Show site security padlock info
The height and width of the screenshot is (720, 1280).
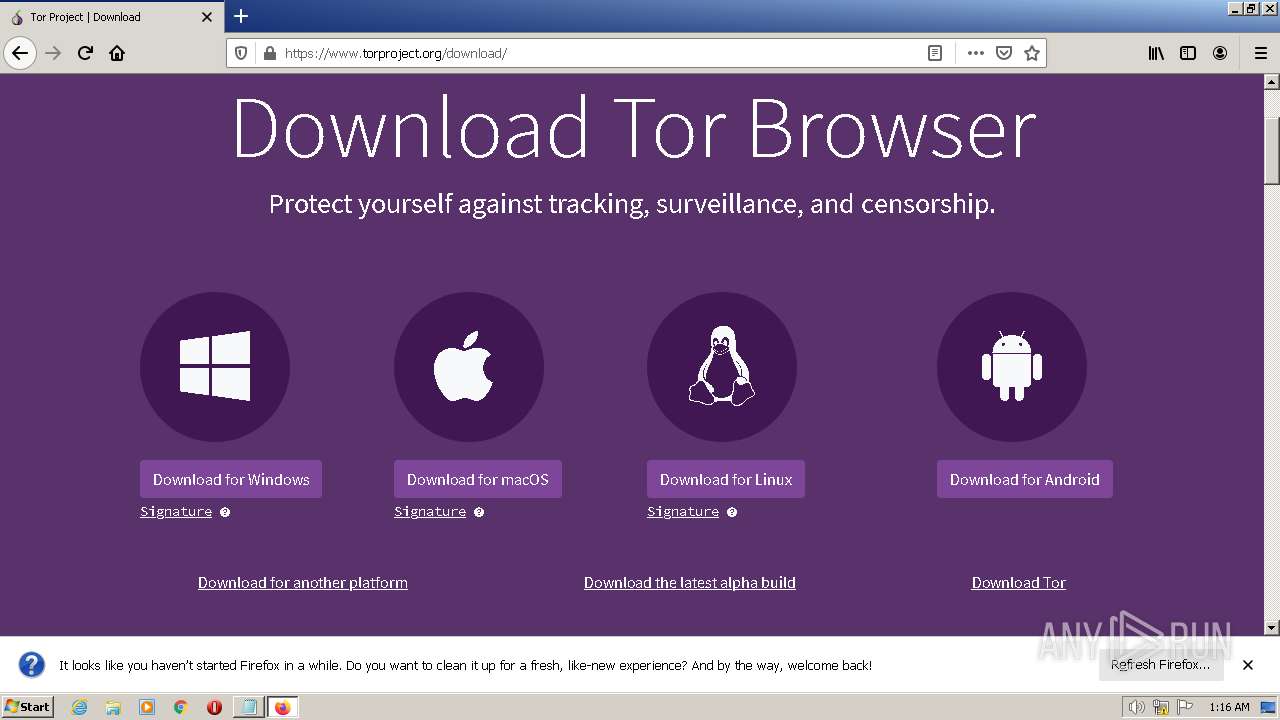click(269, 53)
